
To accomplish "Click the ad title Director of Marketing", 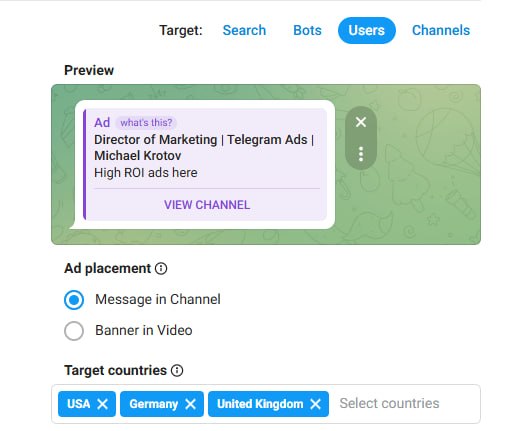I will click(204, 147).
